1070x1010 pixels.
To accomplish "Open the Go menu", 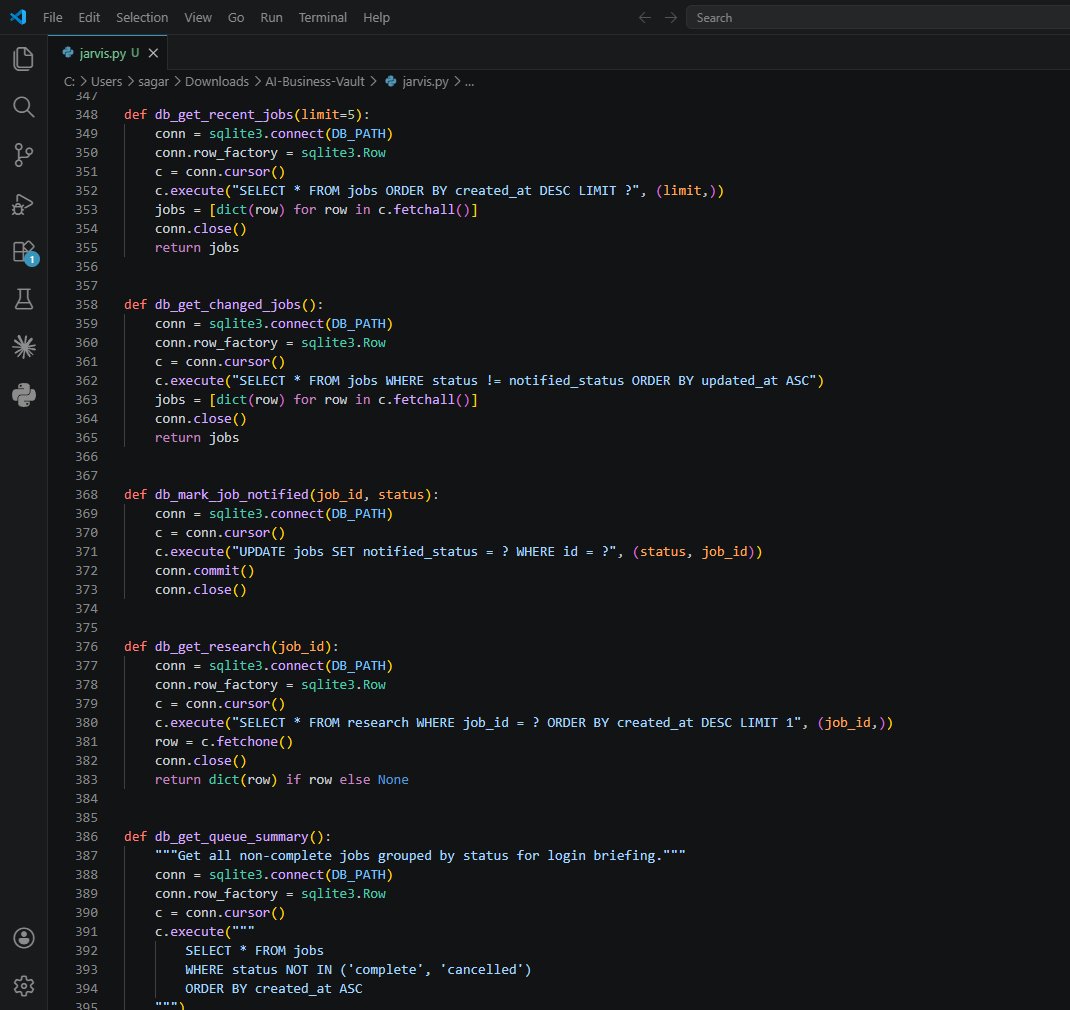I will [235, 18].
